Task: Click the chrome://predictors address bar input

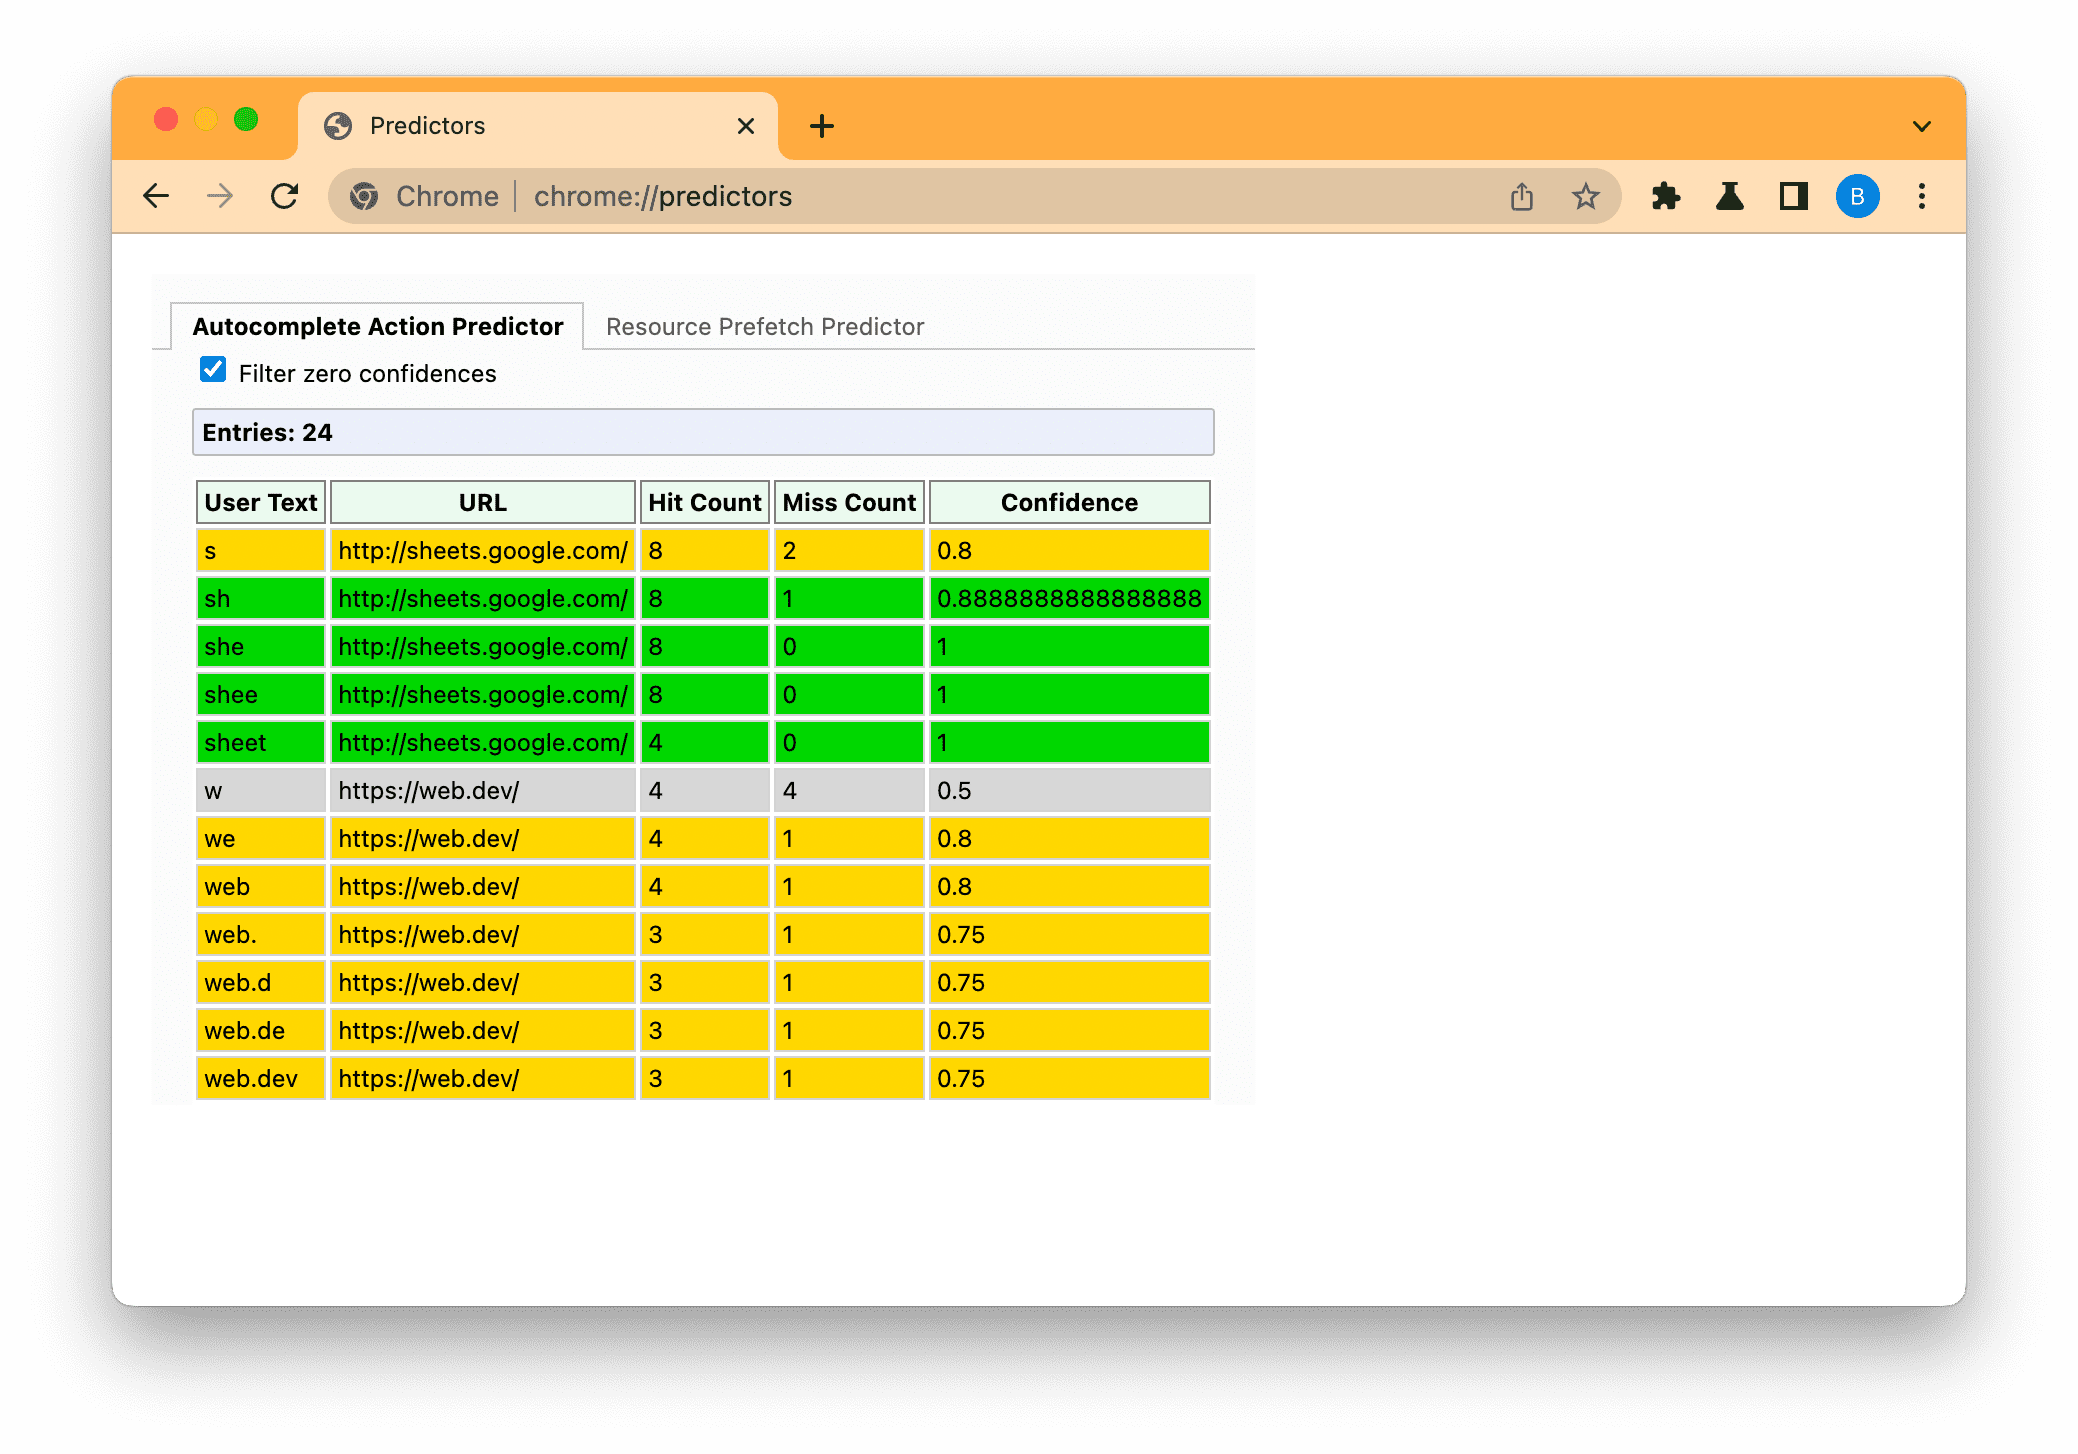Action: tap(663, 197)
